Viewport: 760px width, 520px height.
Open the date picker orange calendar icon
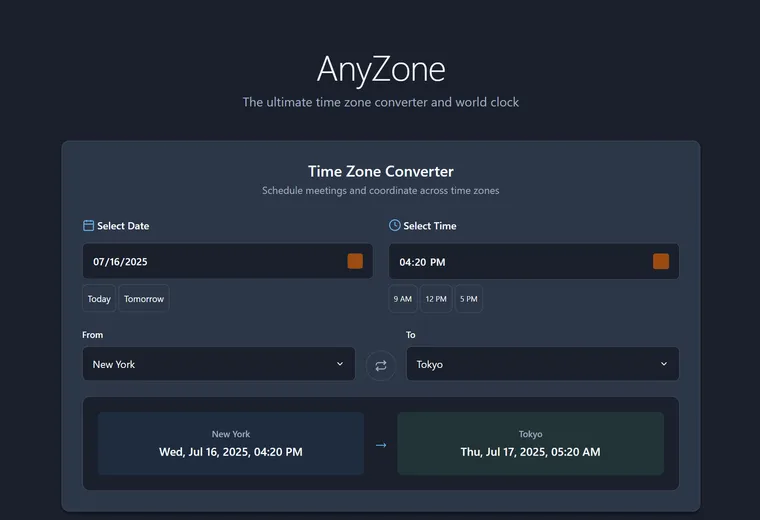355,261
